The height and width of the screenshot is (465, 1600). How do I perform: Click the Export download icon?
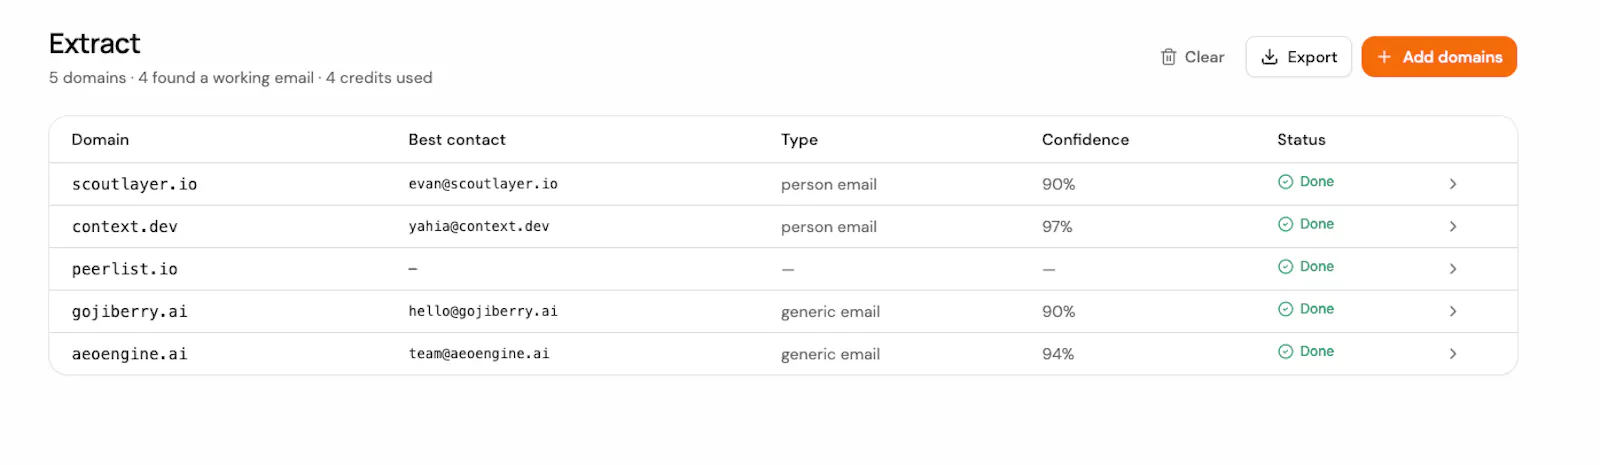1269,57
